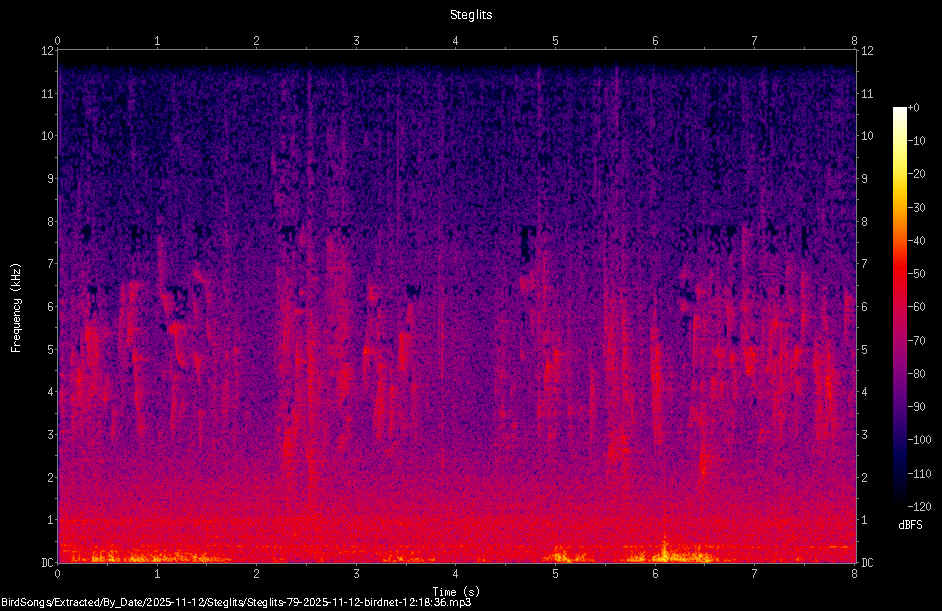
Task: Select the -90 purple level on the color scale
Action: (x=916, y=407)
